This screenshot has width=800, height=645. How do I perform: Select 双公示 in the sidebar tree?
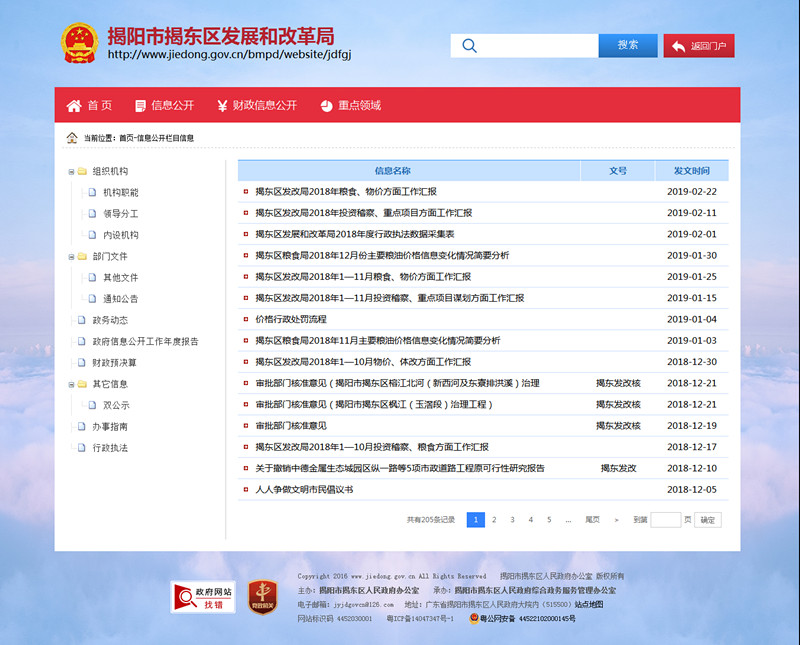click(116, 406)
